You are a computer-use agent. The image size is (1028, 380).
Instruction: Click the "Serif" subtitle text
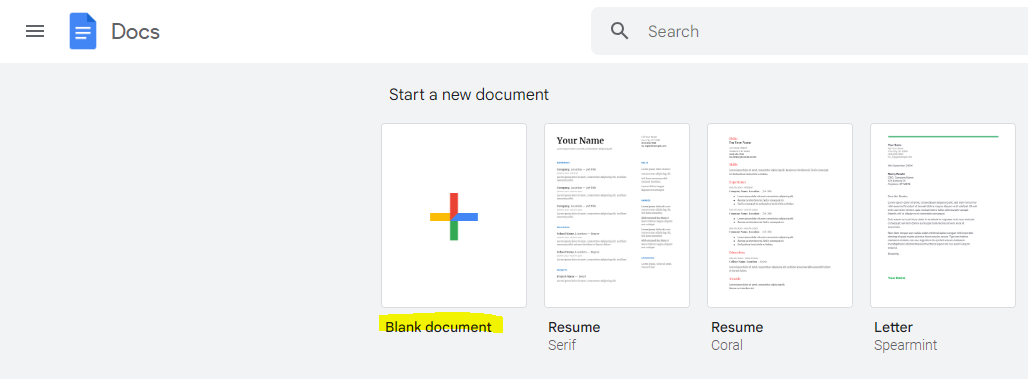pos(562,345)
